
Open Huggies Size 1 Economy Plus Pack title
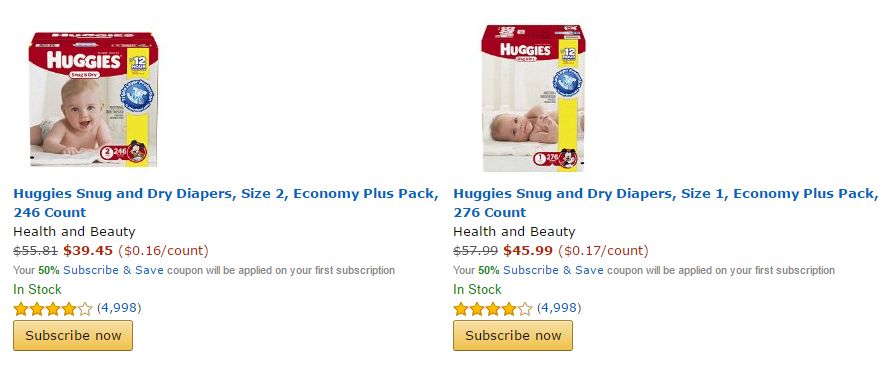[x=665, y=203]
